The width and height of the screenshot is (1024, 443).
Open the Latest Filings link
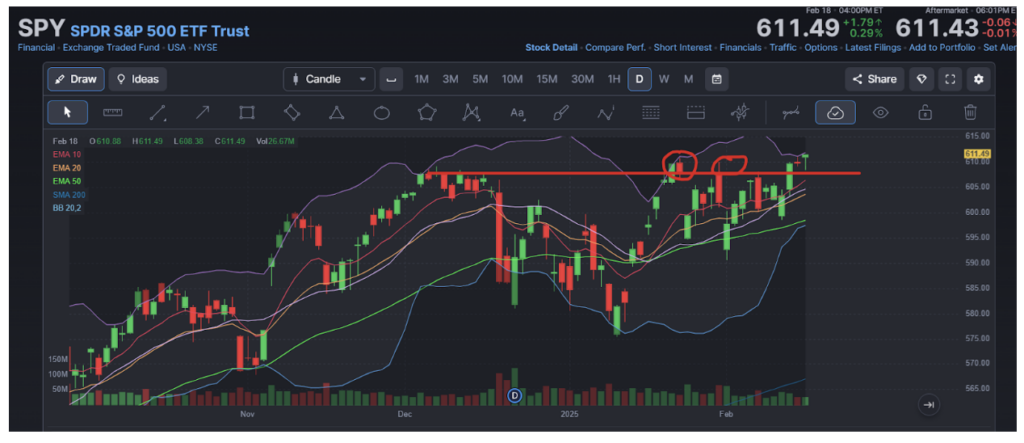pos(873,47)
